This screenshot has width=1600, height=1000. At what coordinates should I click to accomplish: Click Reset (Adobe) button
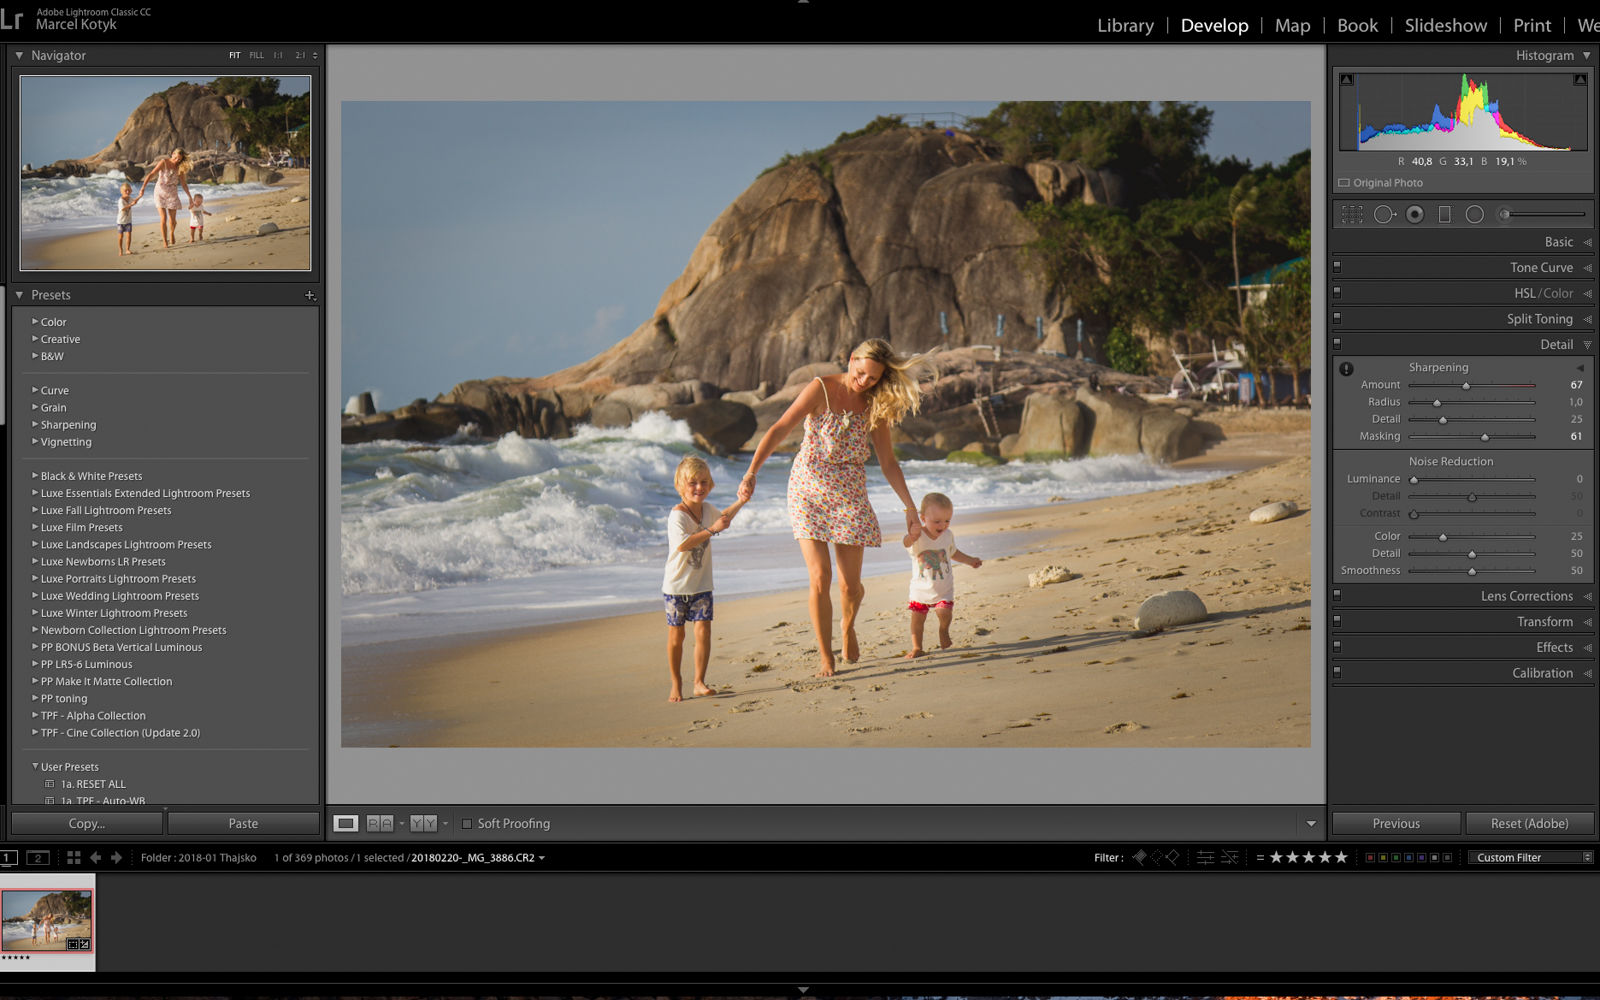coord(1529,823)
